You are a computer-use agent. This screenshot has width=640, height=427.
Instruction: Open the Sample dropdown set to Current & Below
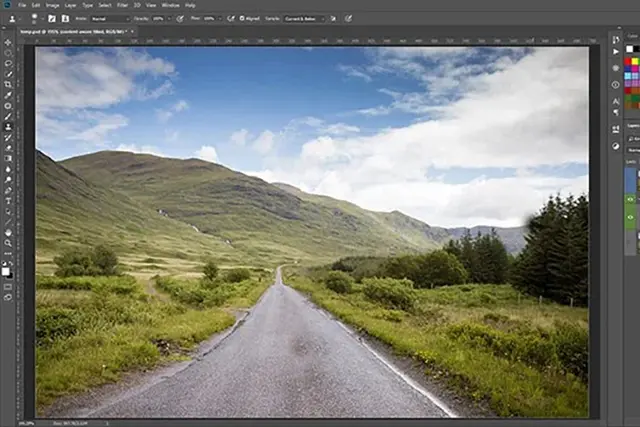304,19
